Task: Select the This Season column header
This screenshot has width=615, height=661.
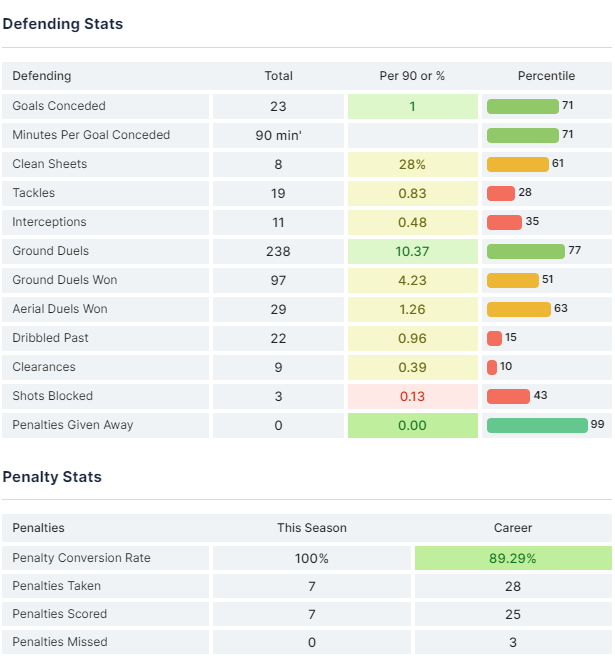Action: tap(312, 528)
